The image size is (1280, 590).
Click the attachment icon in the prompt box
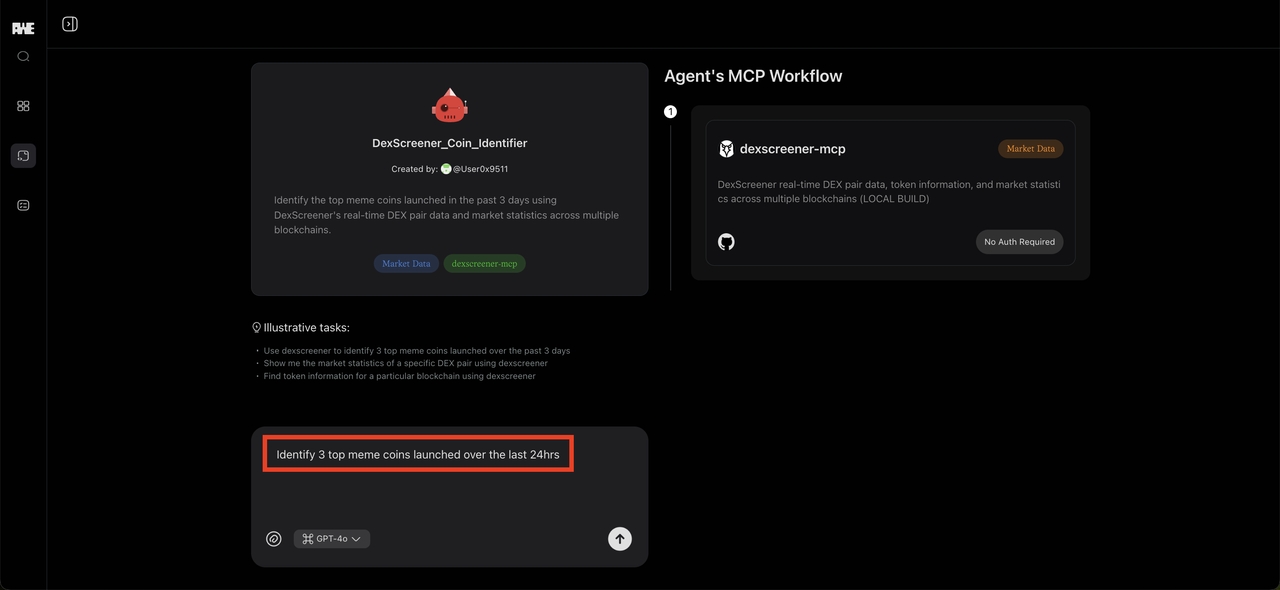coord(274,539)
